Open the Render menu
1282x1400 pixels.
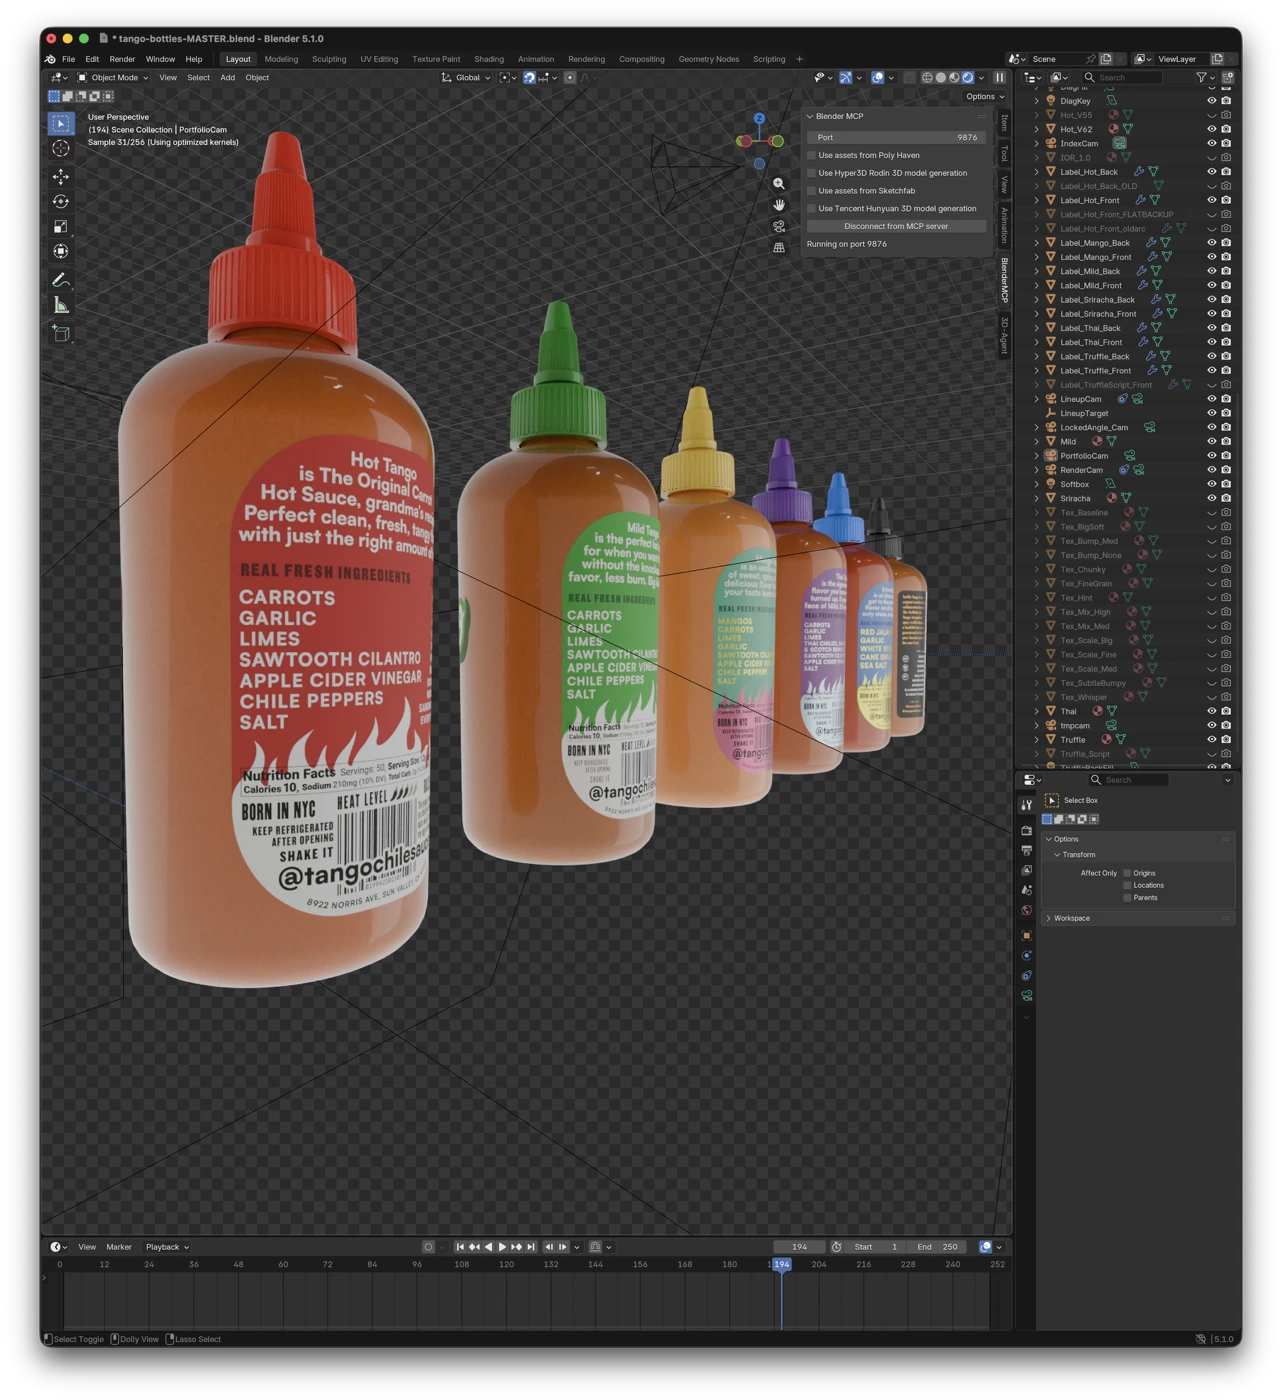point(122,59)
